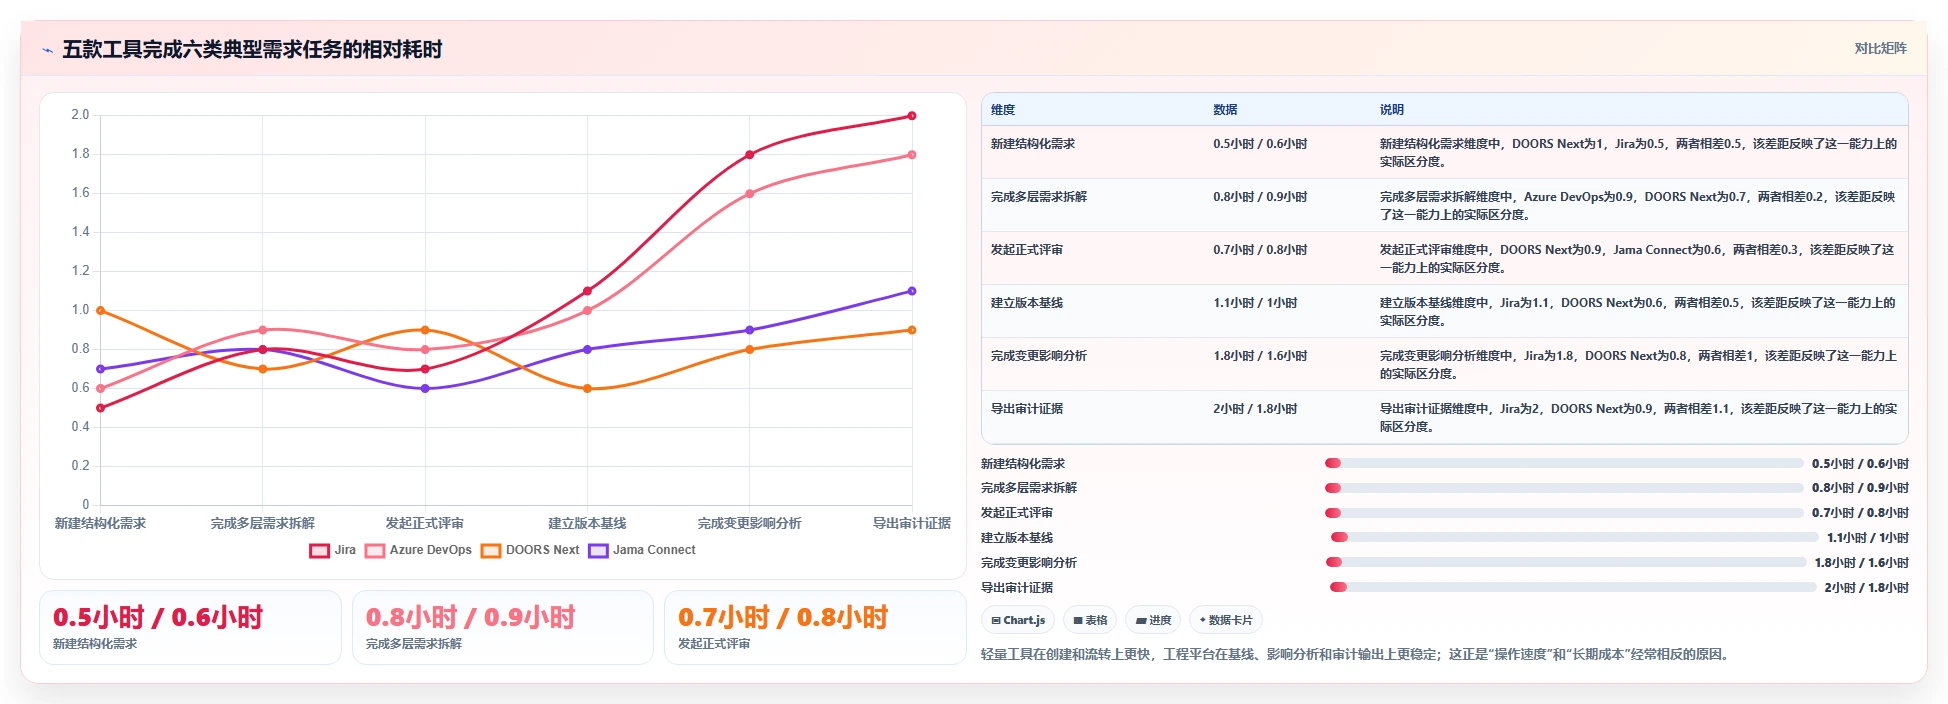1948x704 pixels.
Task: Click the 新建结构化需求 progress bar
Action: 1564,463
